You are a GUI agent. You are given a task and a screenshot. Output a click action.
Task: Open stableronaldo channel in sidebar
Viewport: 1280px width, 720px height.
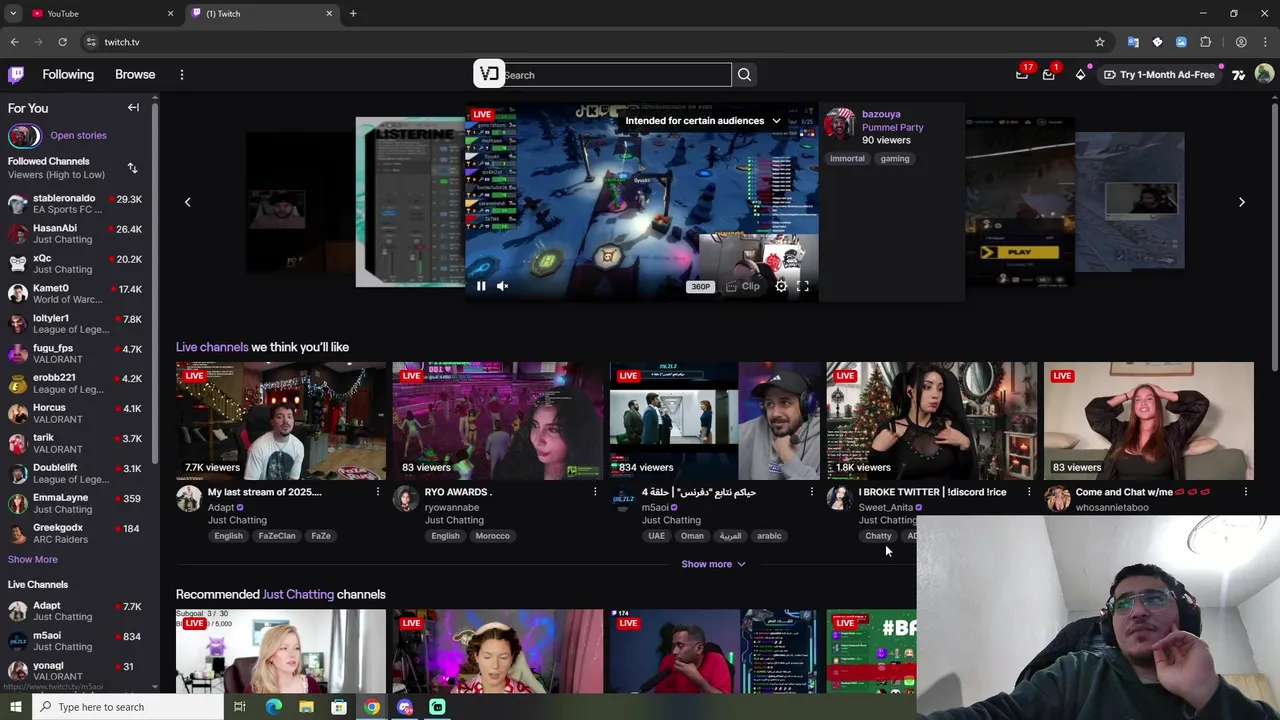(78, 204)
